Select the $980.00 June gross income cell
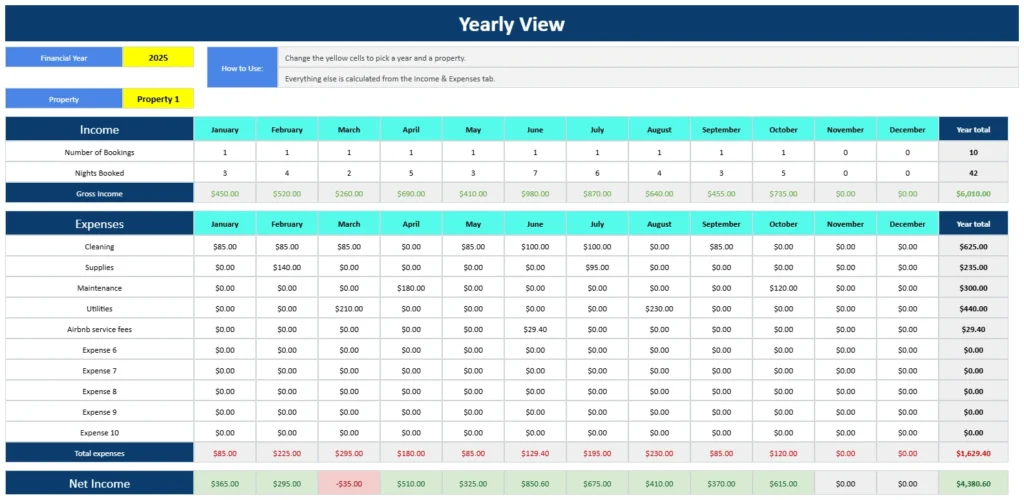Screen dimensions: 1024x500 click(535, 193)
